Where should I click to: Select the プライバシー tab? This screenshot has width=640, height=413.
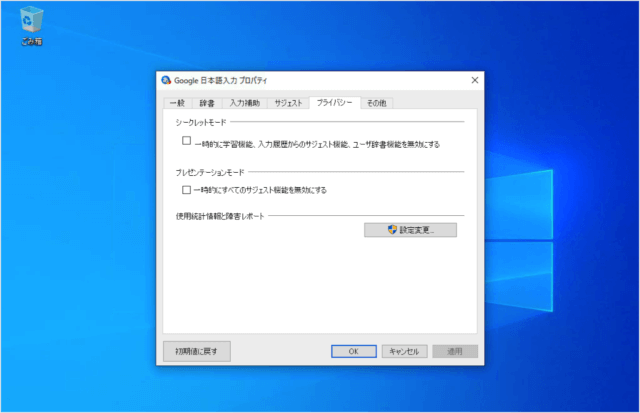(x=335, y=102)
